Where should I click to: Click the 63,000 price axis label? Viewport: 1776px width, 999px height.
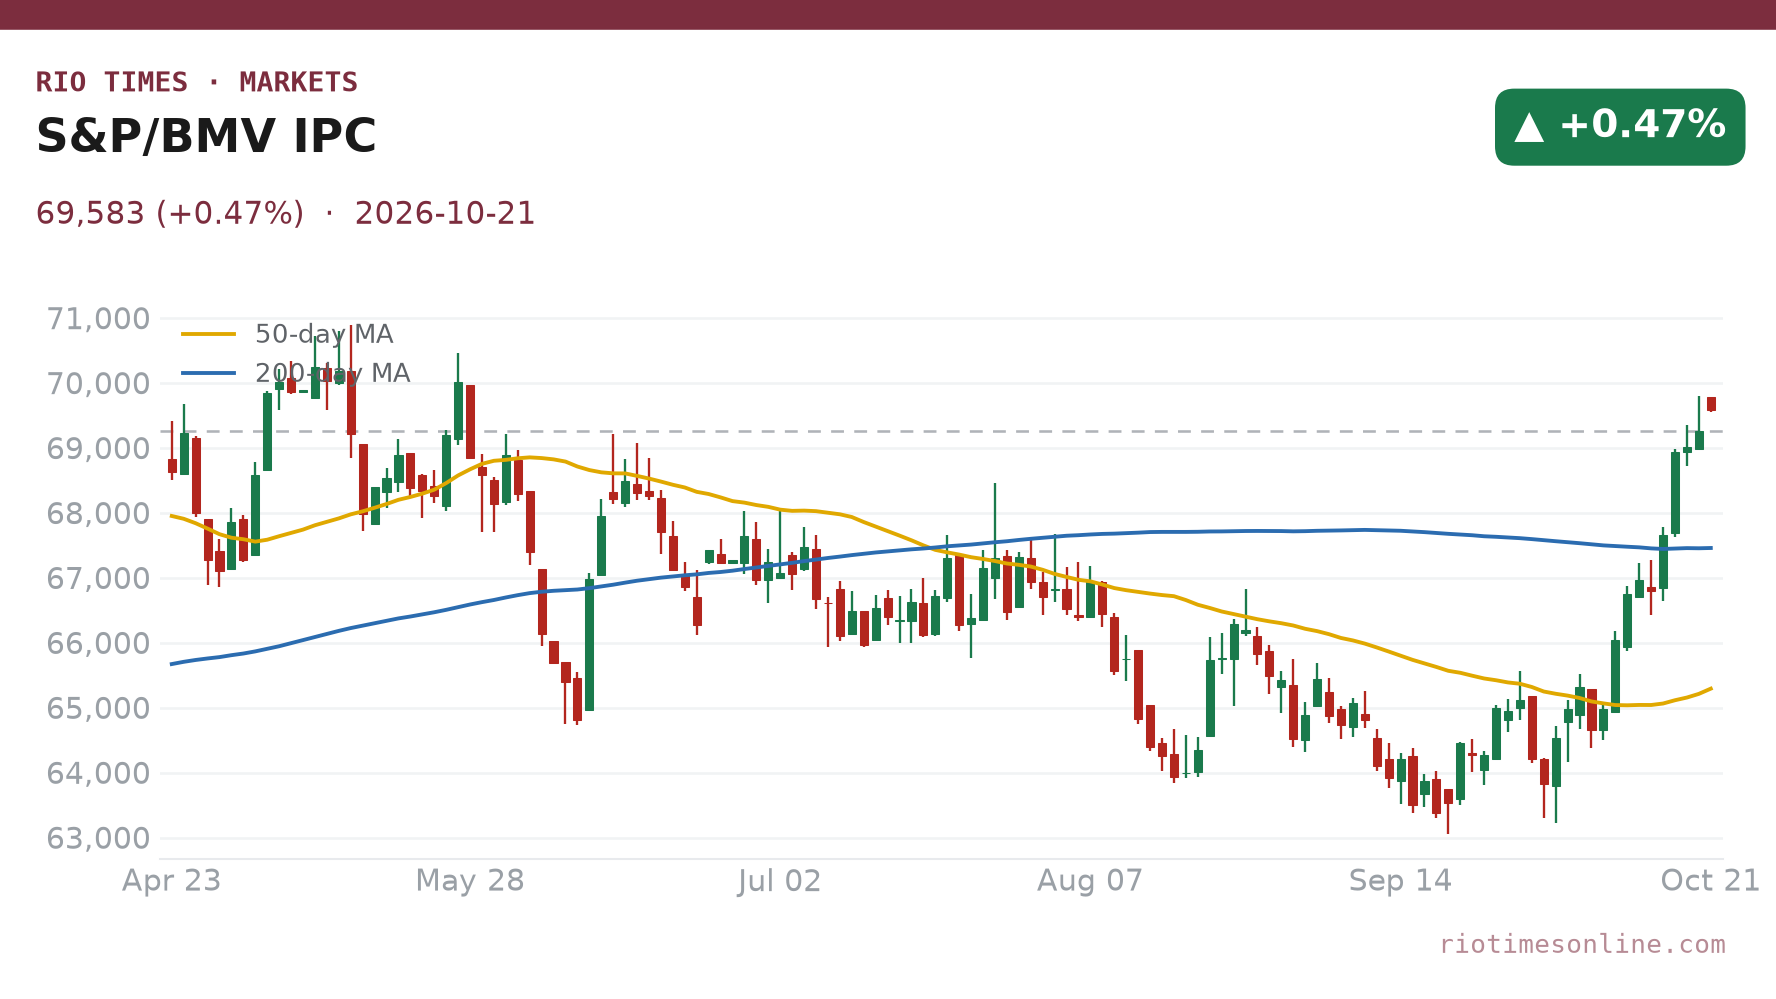pos(99,838)
